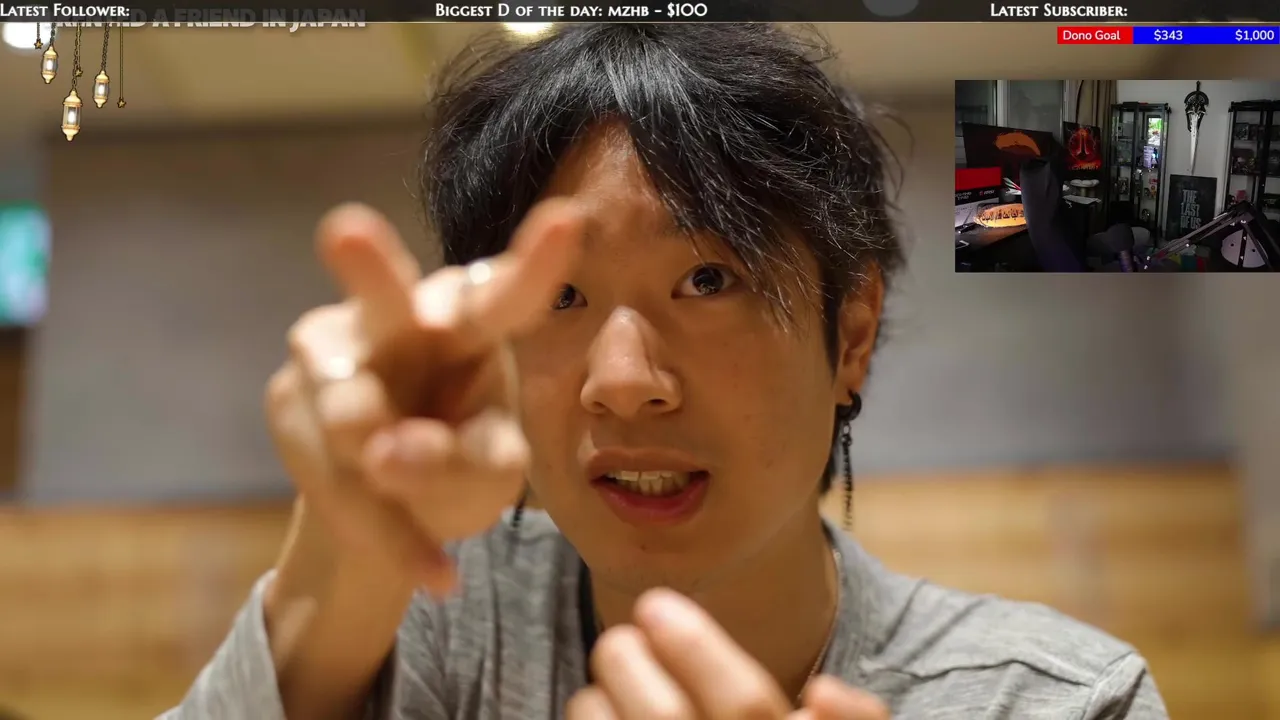Click the red Dono Goal label
This screenshot has width=1280, height=720.
click(x=1095, y=35)
